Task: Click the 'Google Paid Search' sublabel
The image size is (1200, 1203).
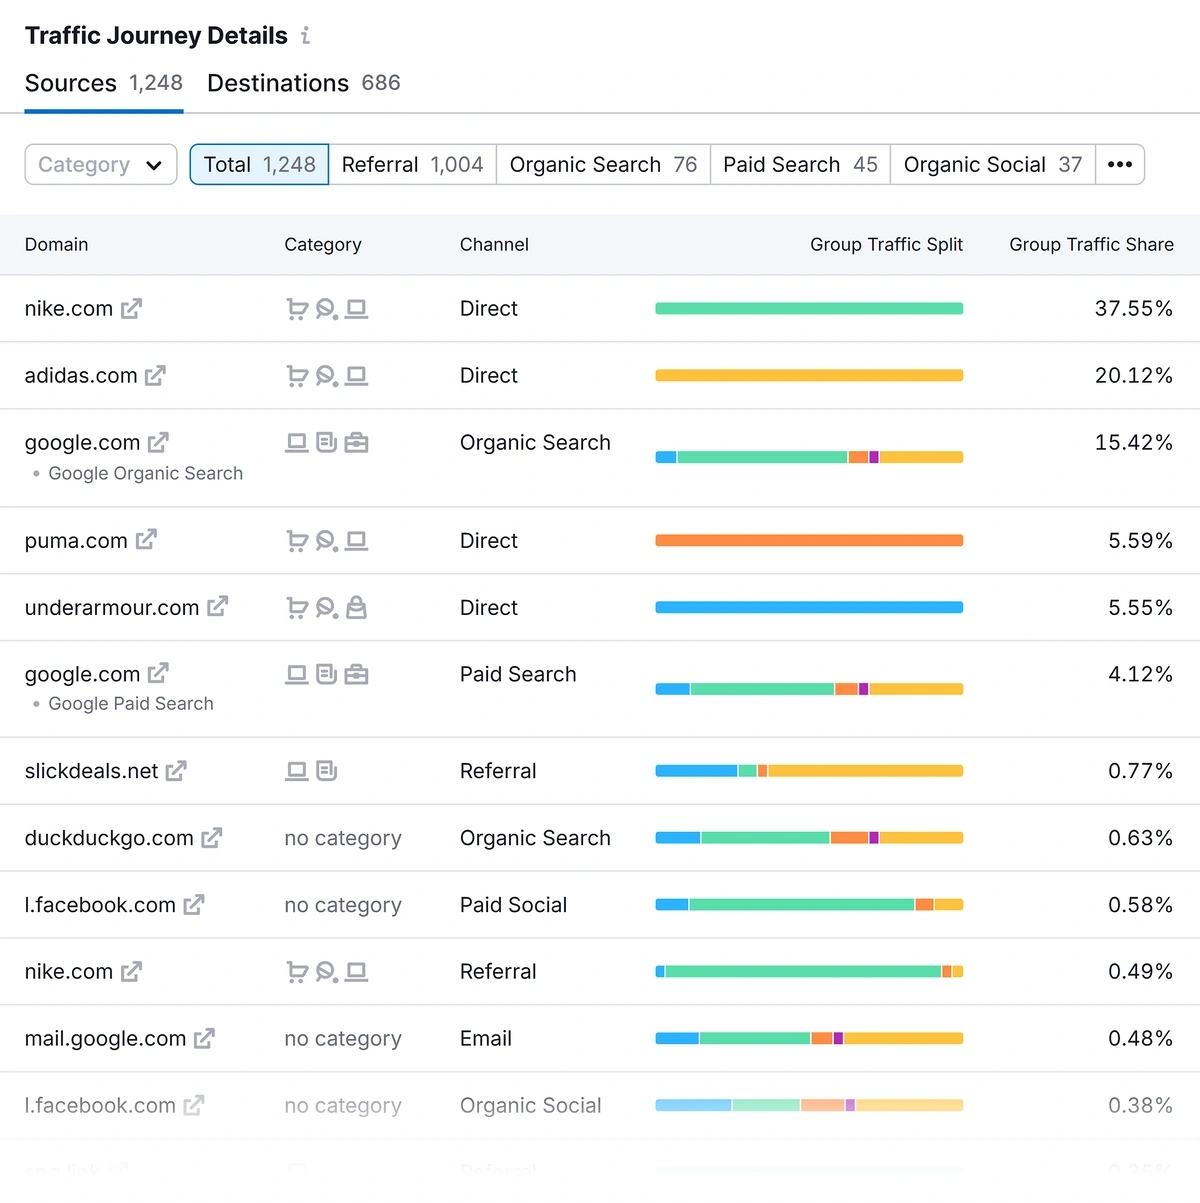Action: (x=131, y=704)
